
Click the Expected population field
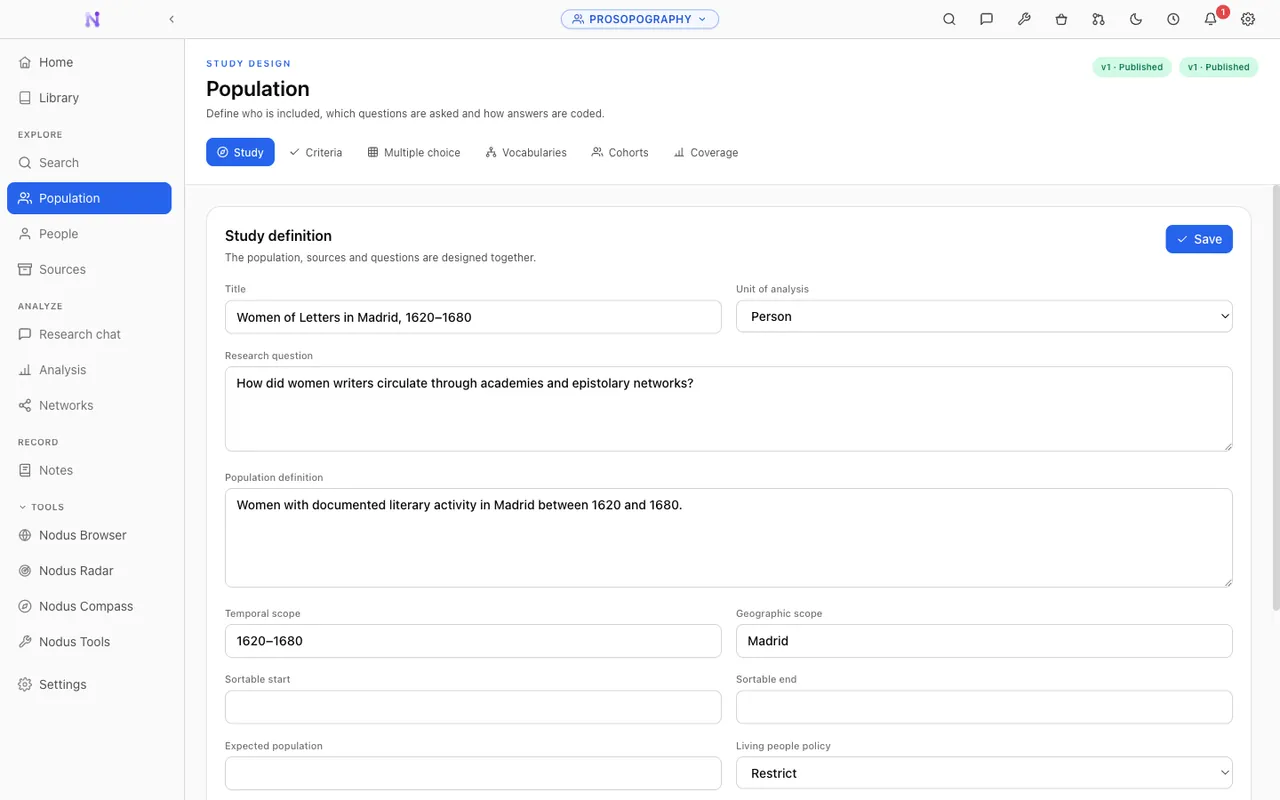click(473, 773)
